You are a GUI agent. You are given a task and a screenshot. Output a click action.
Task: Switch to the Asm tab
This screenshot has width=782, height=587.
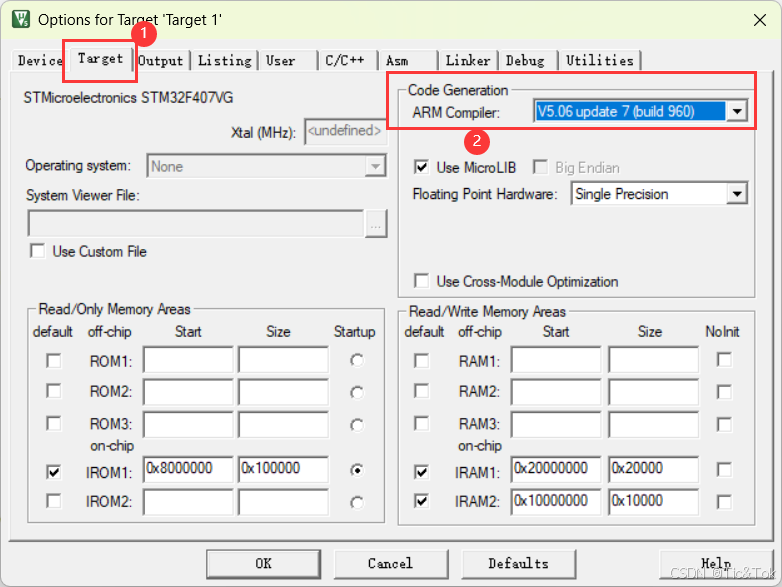point(408,61)
